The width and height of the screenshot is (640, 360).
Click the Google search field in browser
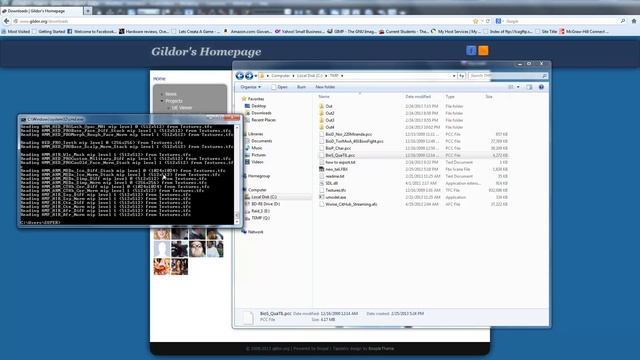coord(562,21)
